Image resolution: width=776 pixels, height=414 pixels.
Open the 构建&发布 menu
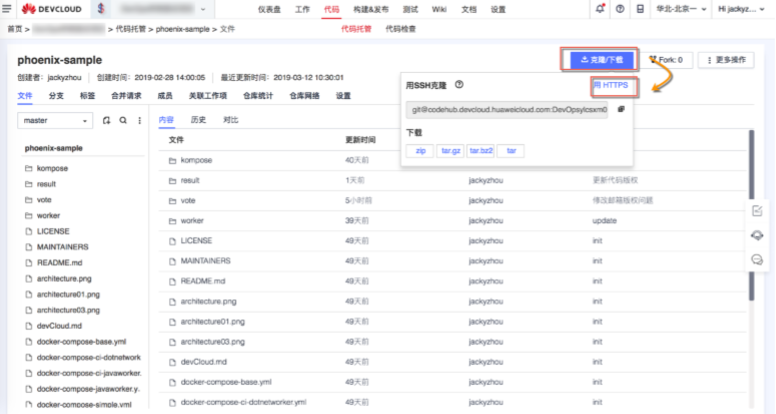[x=371, y=9]
